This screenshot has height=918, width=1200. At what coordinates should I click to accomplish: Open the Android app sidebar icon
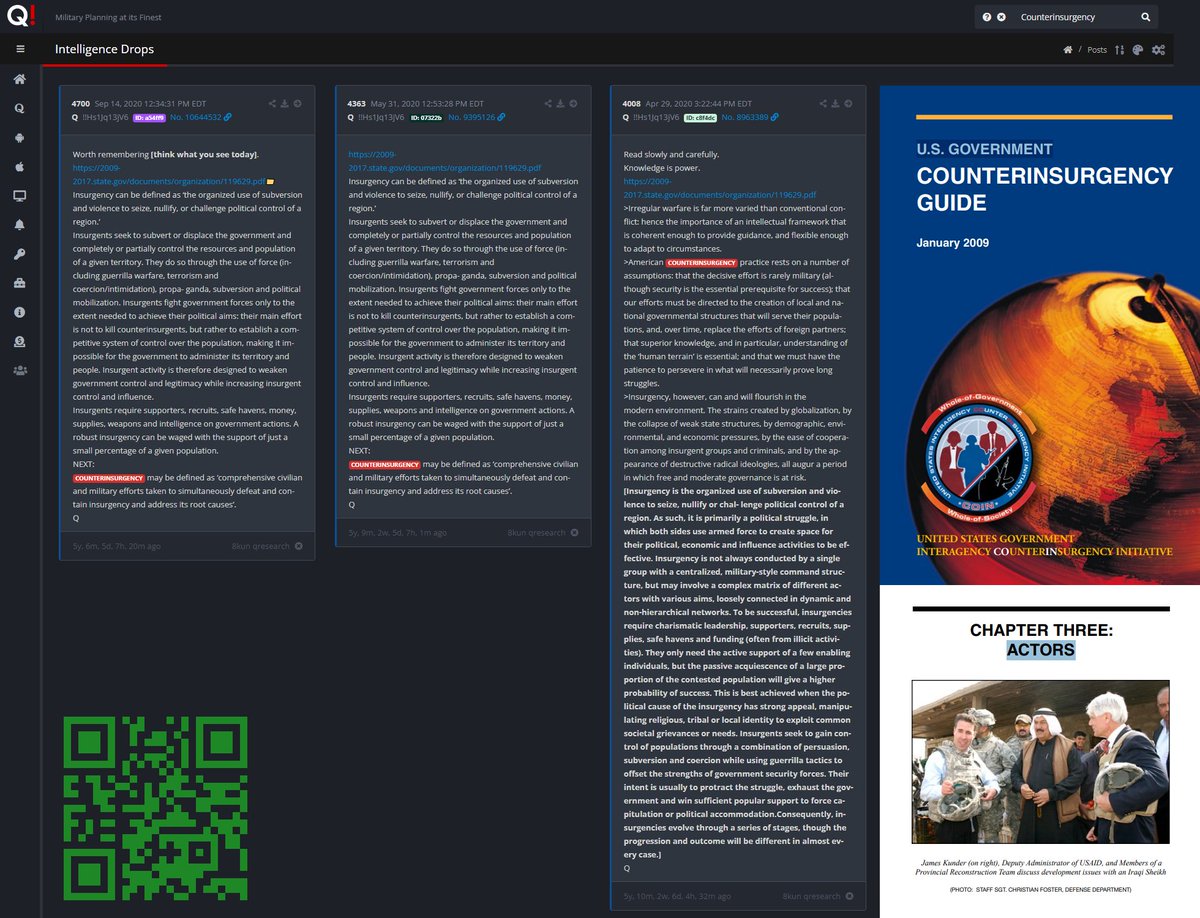tap(20, 138)
